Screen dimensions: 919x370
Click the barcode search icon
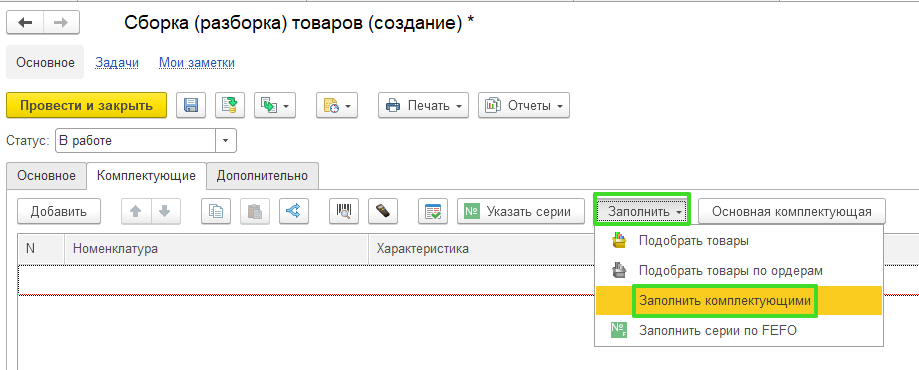tap(343, 212)
